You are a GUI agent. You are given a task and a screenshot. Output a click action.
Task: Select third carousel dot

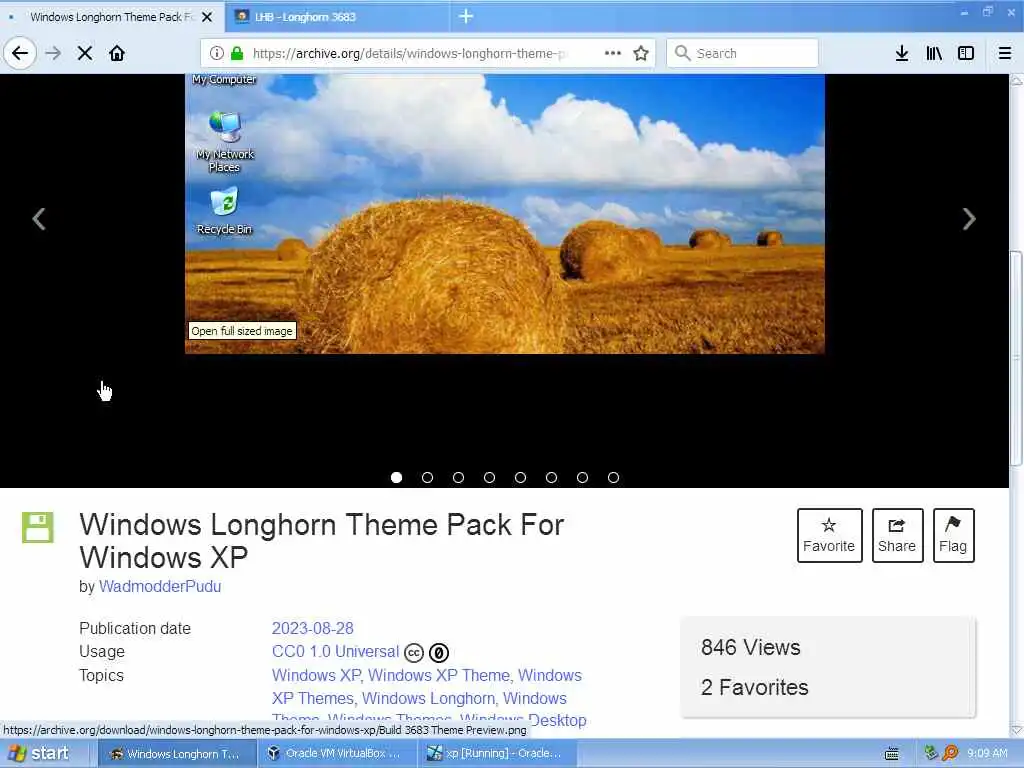(x=458, y=477)
